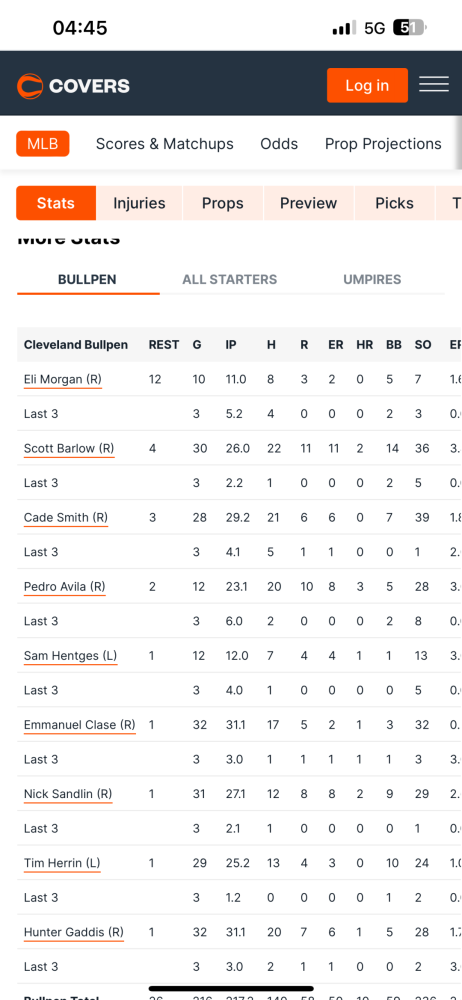
Task: Tap the Covers logo icon
Action: [x=30, y=86]
